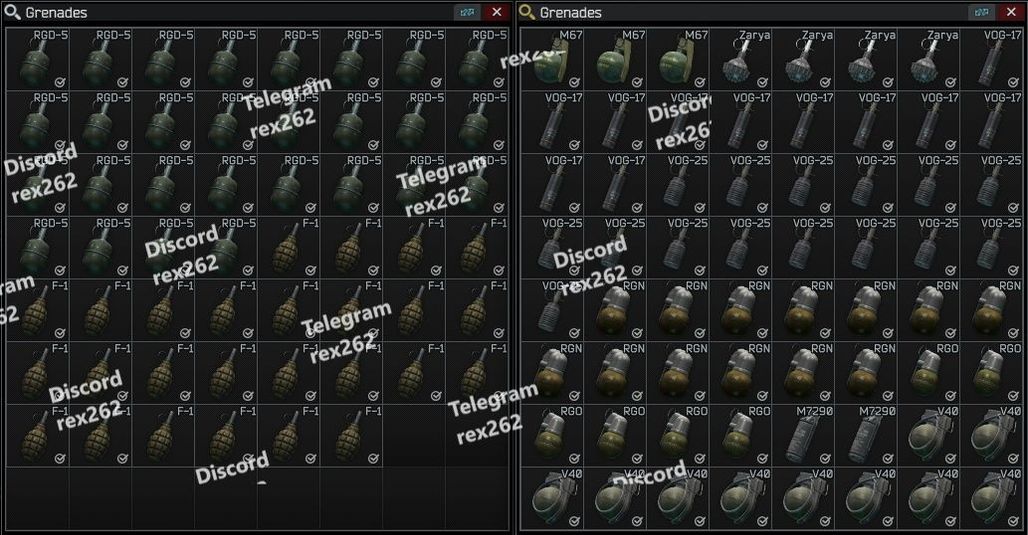The height and width of the screenshot is (535, 1028).
Task: Choose the last RGN grenade before the RGOs
Action: 865,372
